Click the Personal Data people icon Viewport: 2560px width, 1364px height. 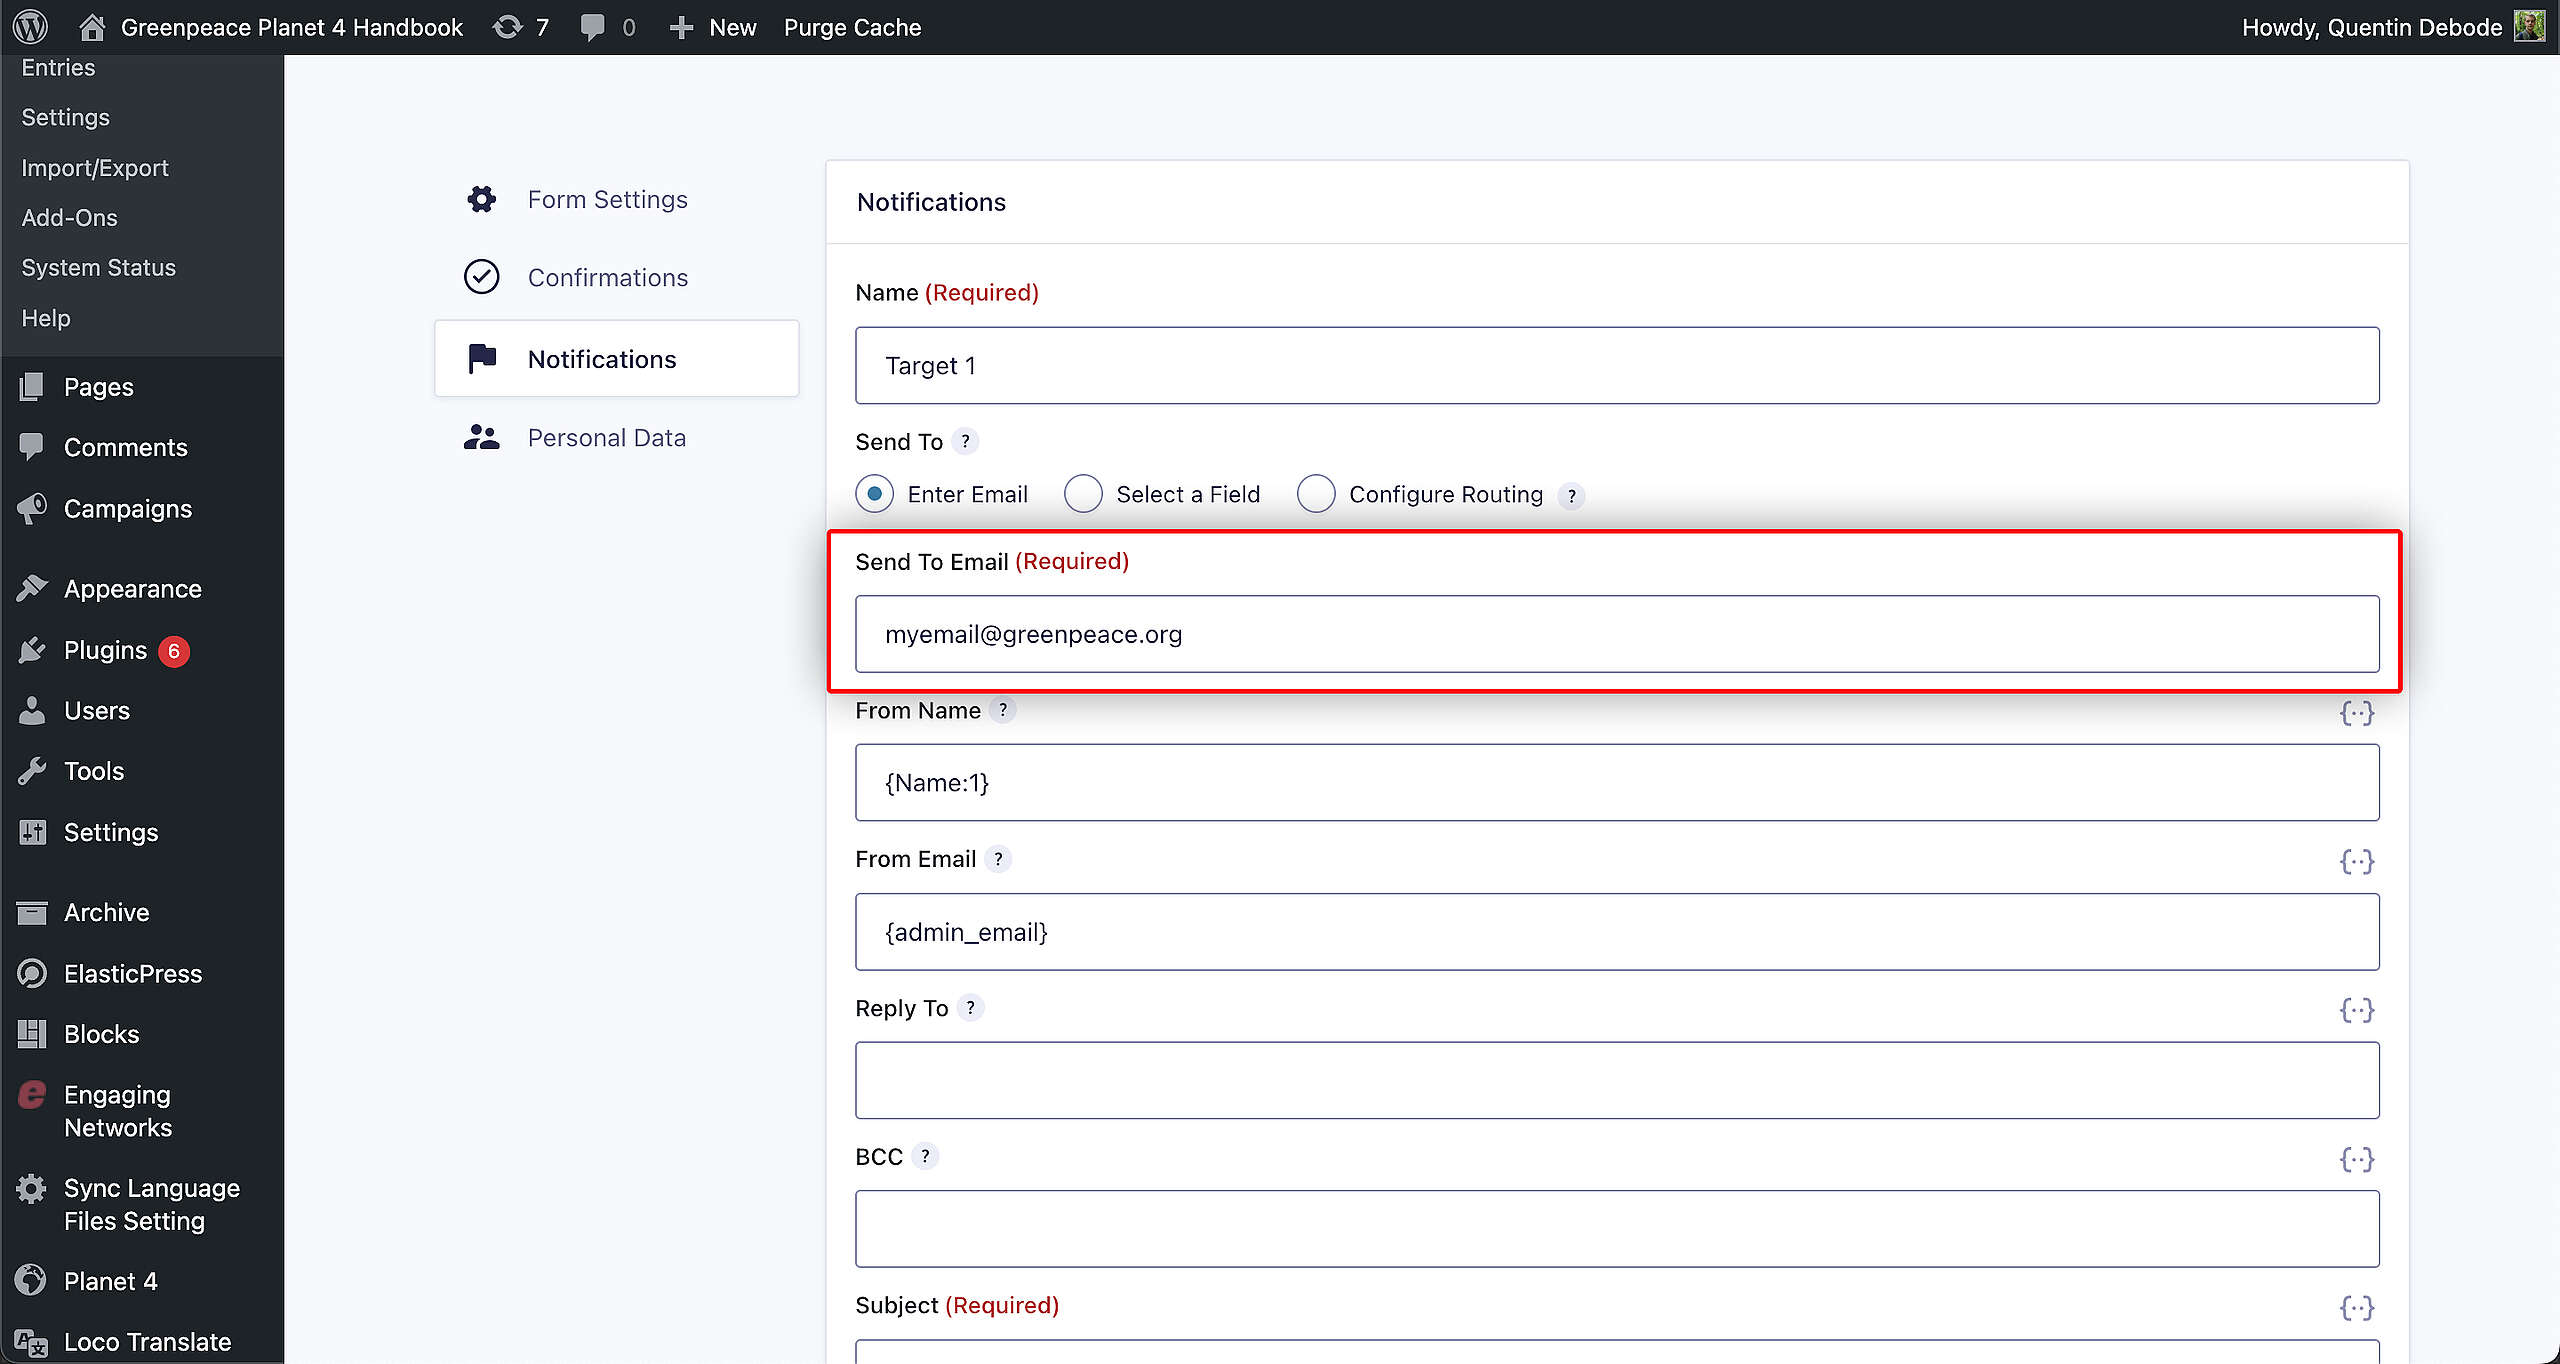pos(482,437)
